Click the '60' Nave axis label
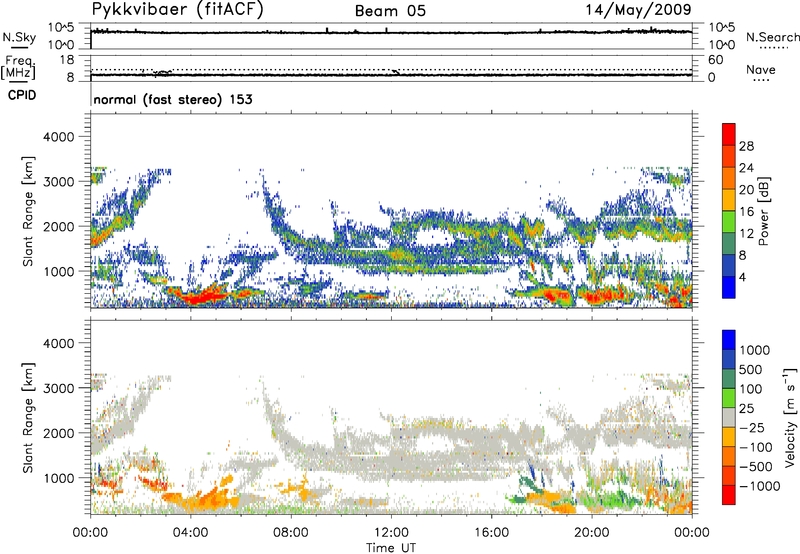Image resolution: width=800 pixels, height=554 pixels. [716, 60]
